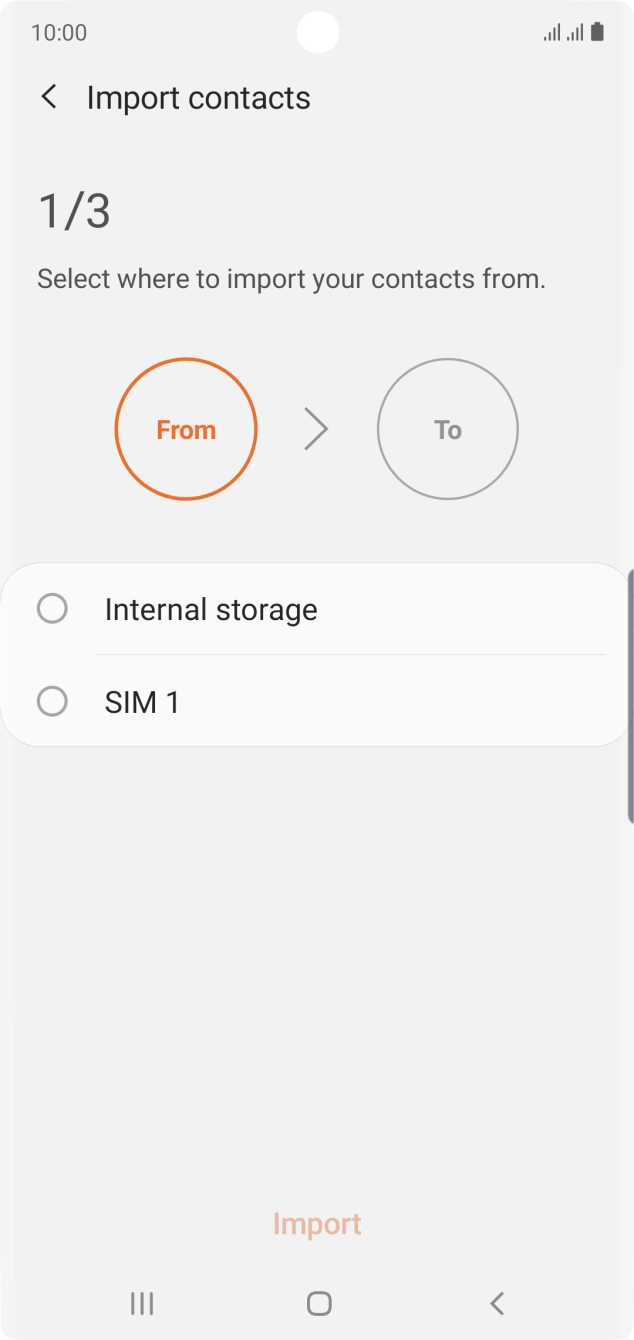
Task: Select the Internal storage radio button
Action: (52, 609)
